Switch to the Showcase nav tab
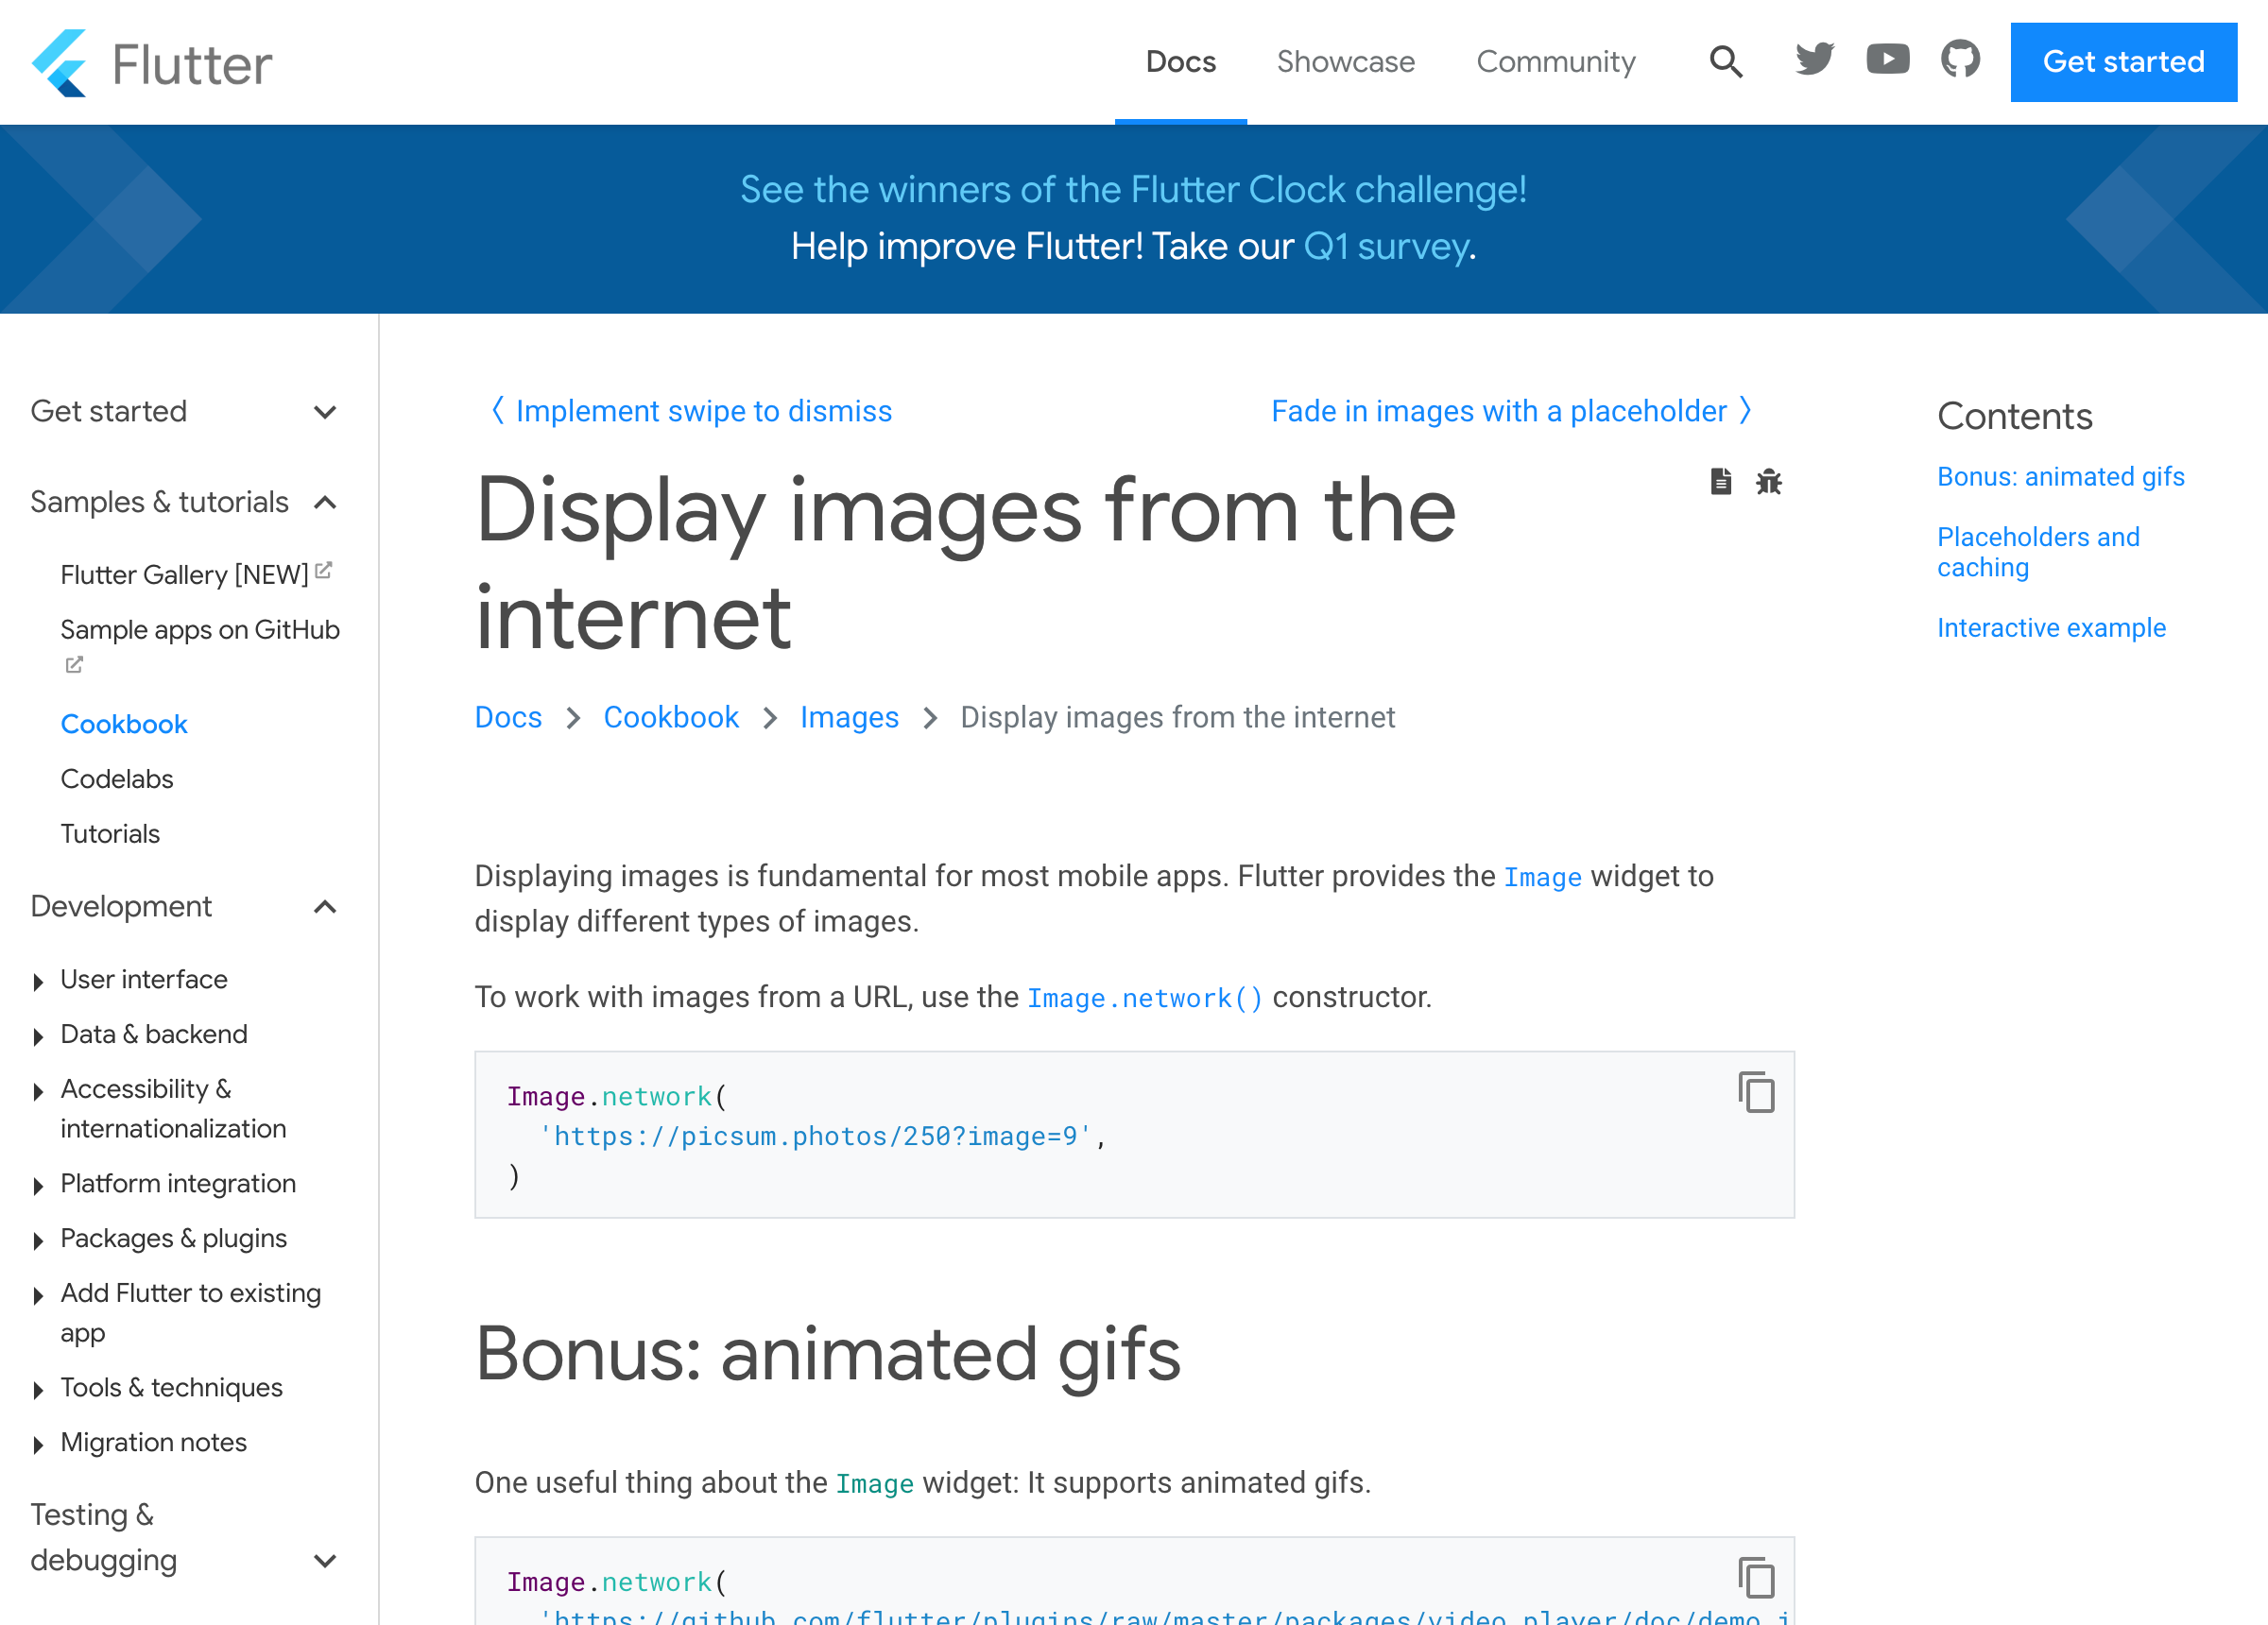2268x1625 pixels. pos(1345,62)
